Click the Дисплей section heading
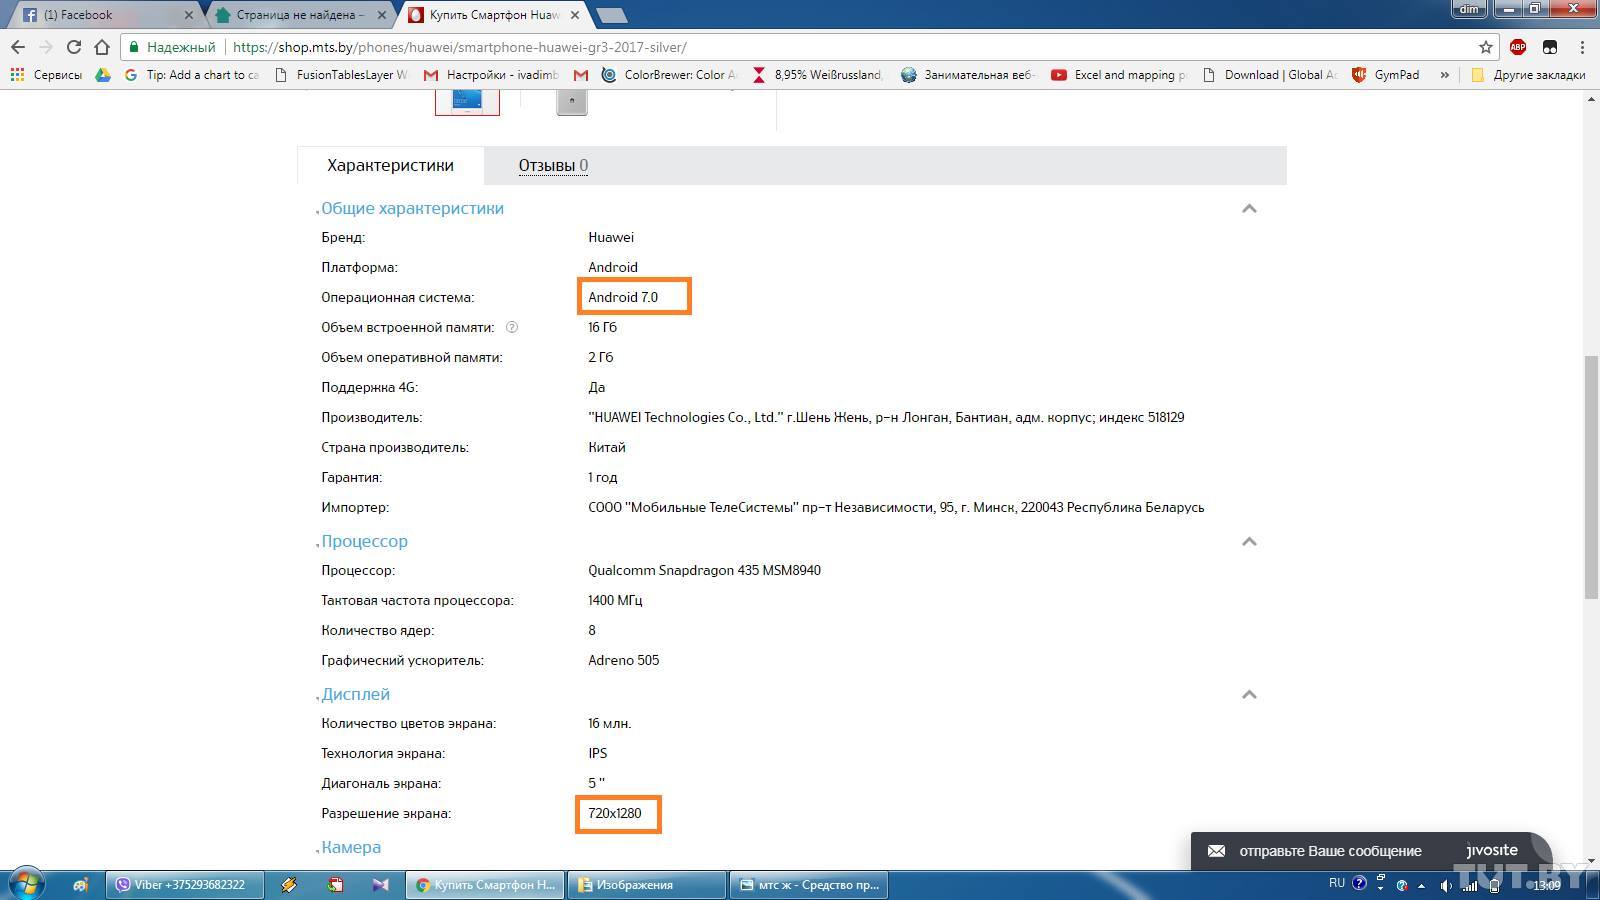The image size is (1600, 900). pyautogui.click(x=355, y=695)
